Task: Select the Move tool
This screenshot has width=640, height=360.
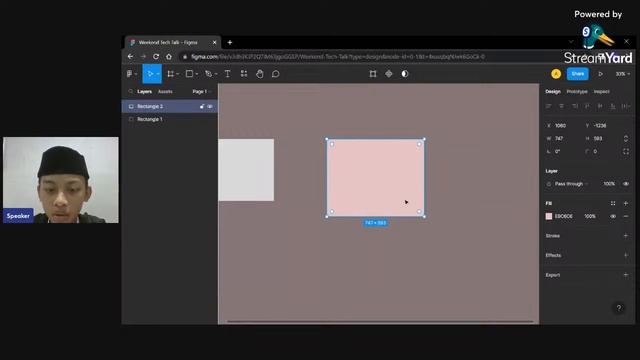Action: click(x=150, y=74)
